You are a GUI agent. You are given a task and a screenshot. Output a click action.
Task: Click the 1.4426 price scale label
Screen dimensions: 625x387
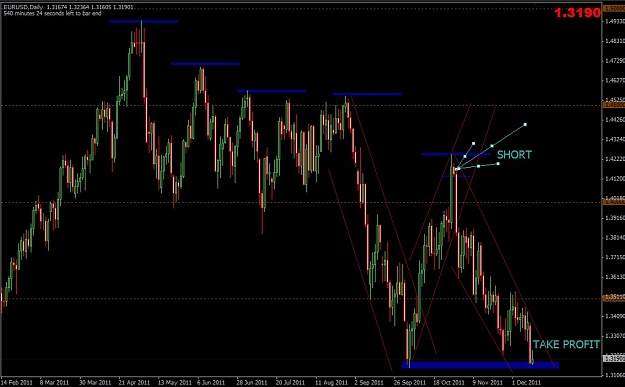pyautogui.click(x=615, y=120)
